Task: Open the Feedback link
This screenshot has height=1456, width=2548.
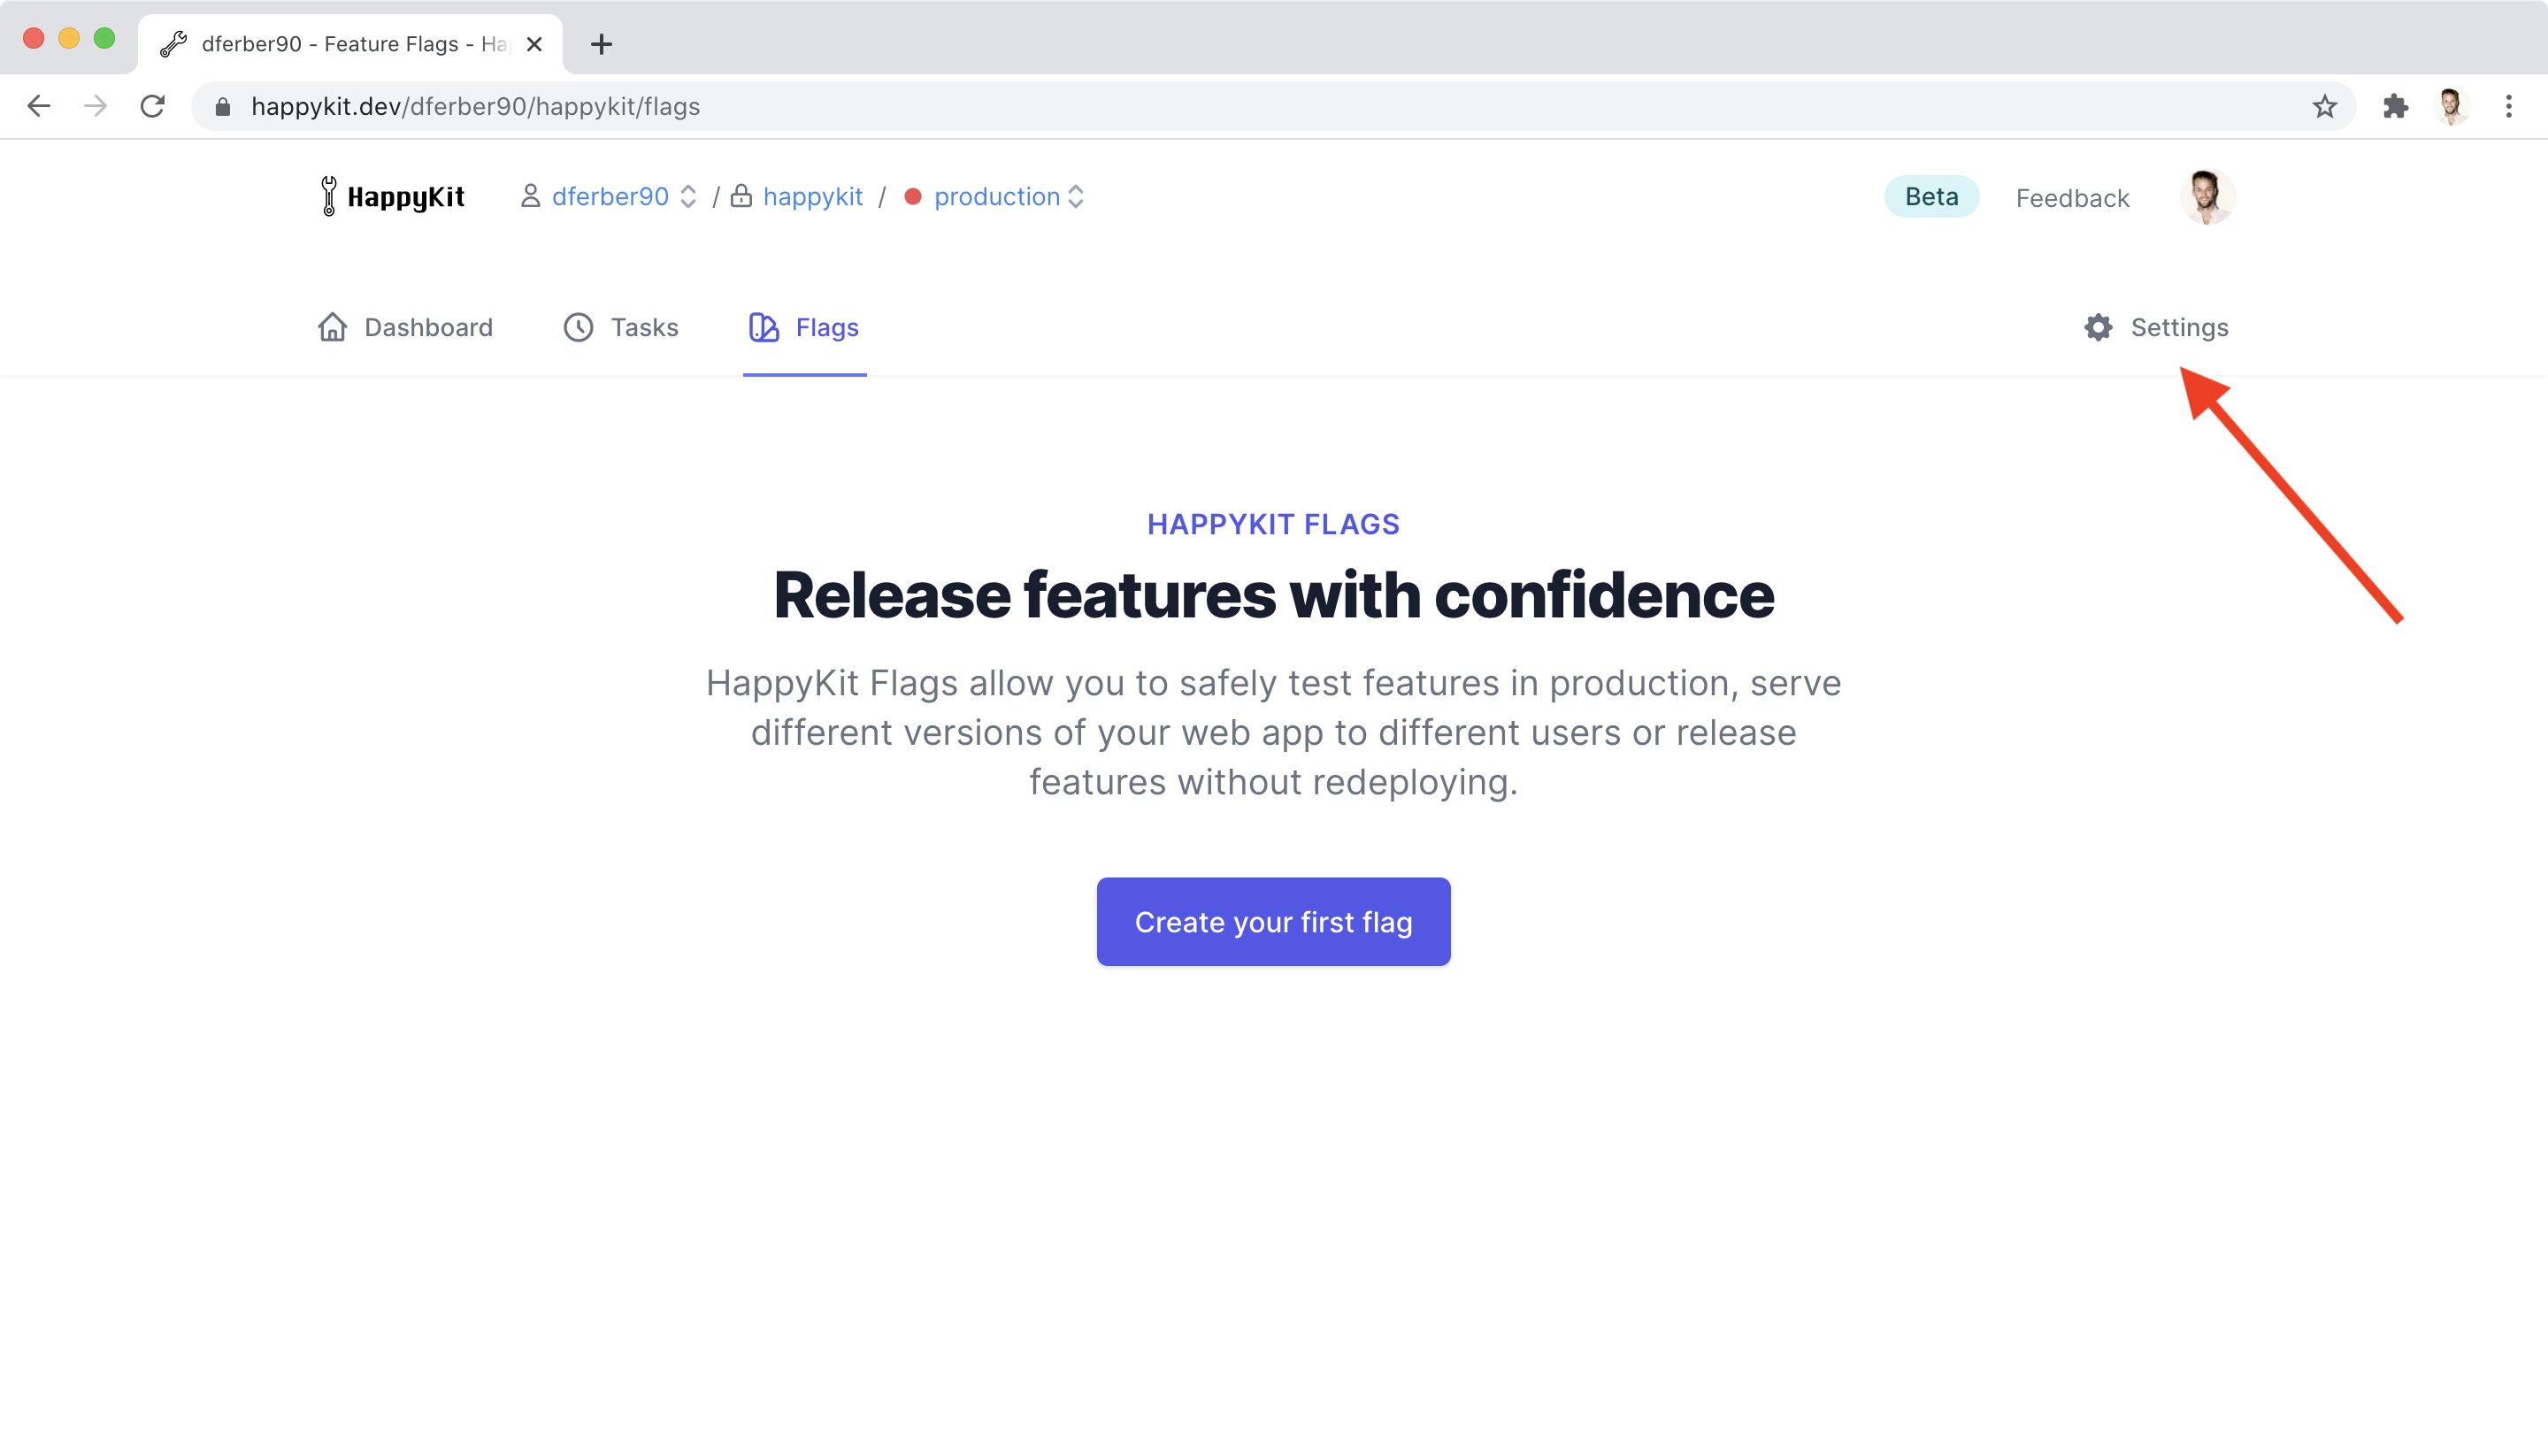Action: pyautogui.click(x=2072, y=198)
